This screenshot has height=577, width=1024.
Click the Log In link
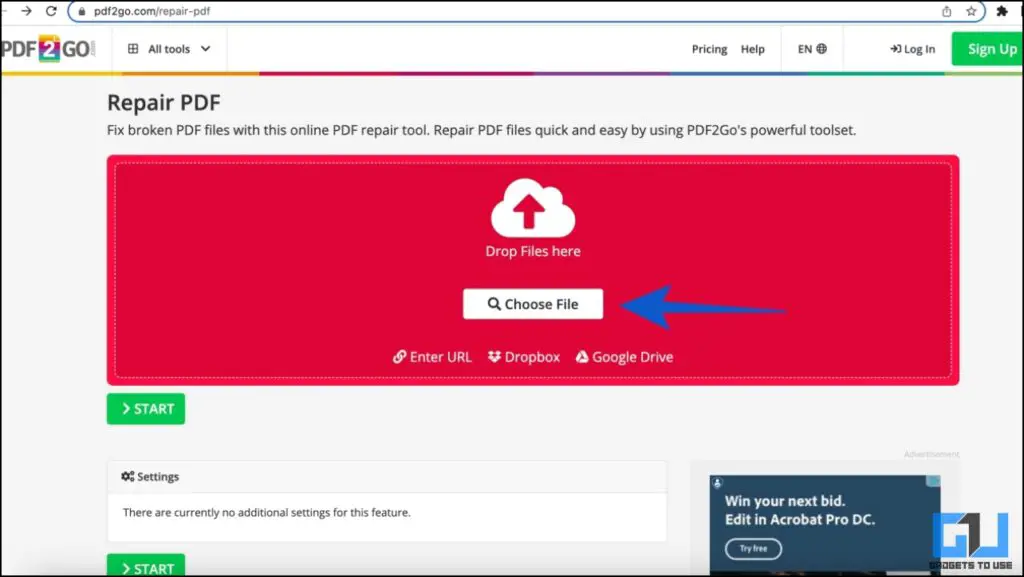(912, 49)
